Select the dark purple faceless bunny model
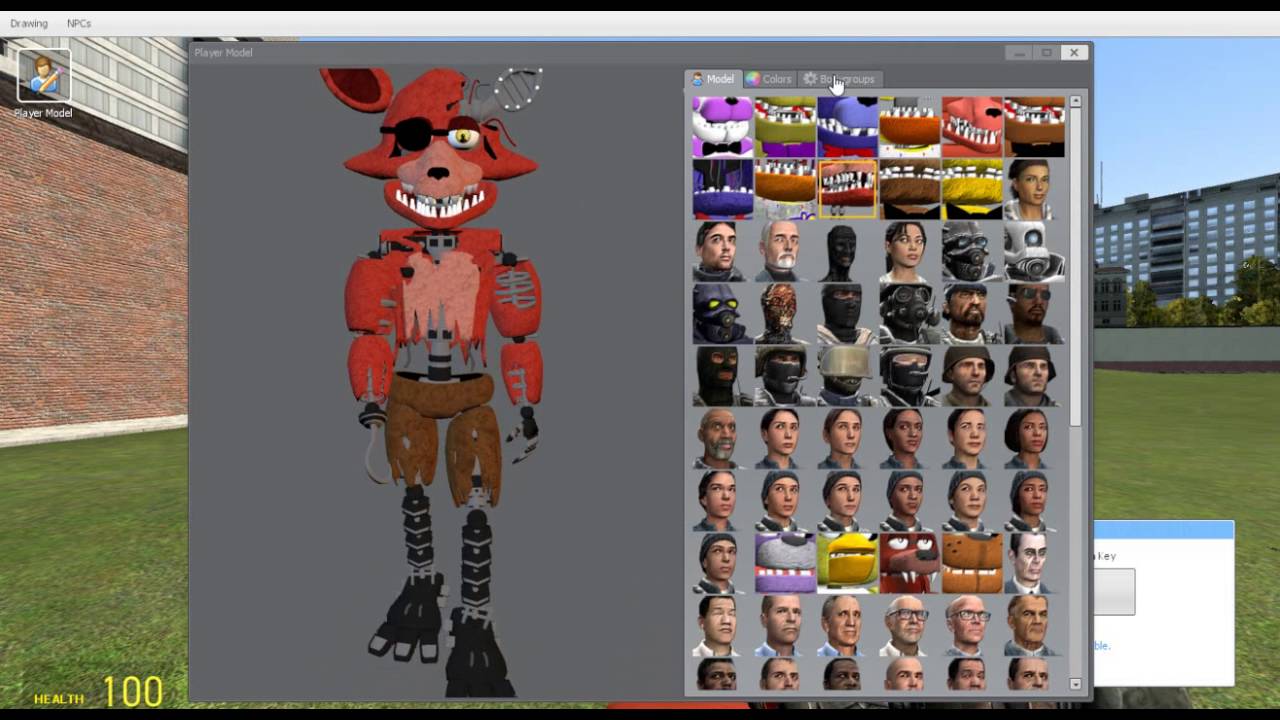 pos(723,189)
